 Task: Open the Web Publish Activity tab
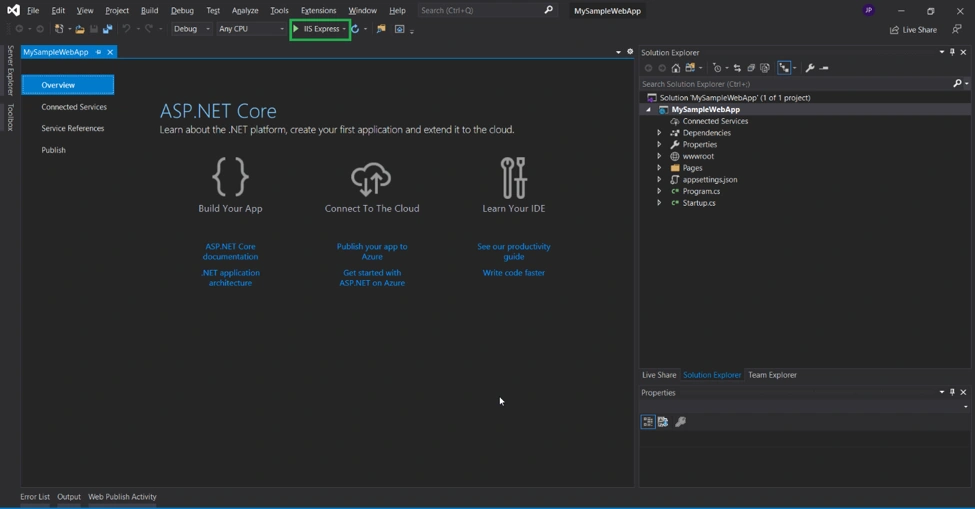122,497
